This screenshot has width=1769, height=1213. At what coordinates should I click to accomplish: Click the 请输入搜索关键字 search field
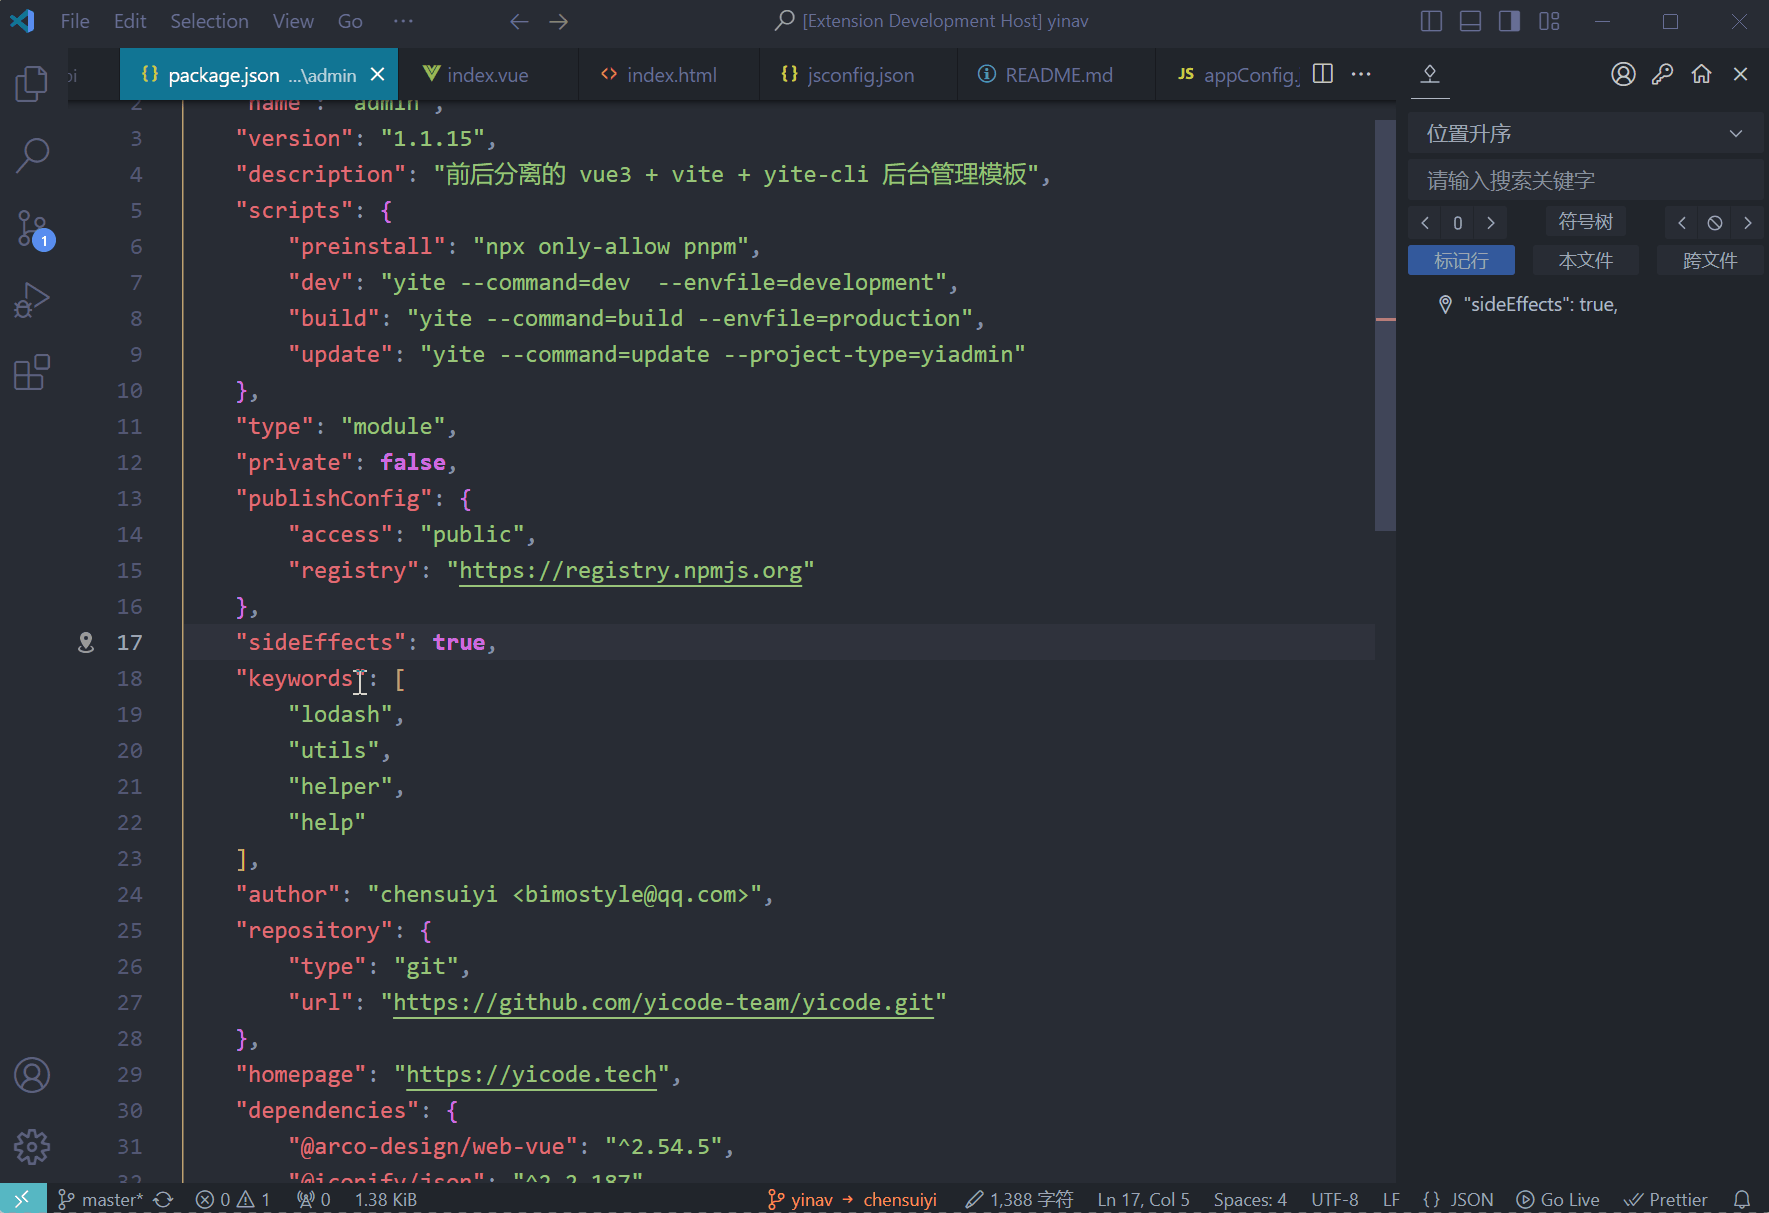pos(1585,181)
